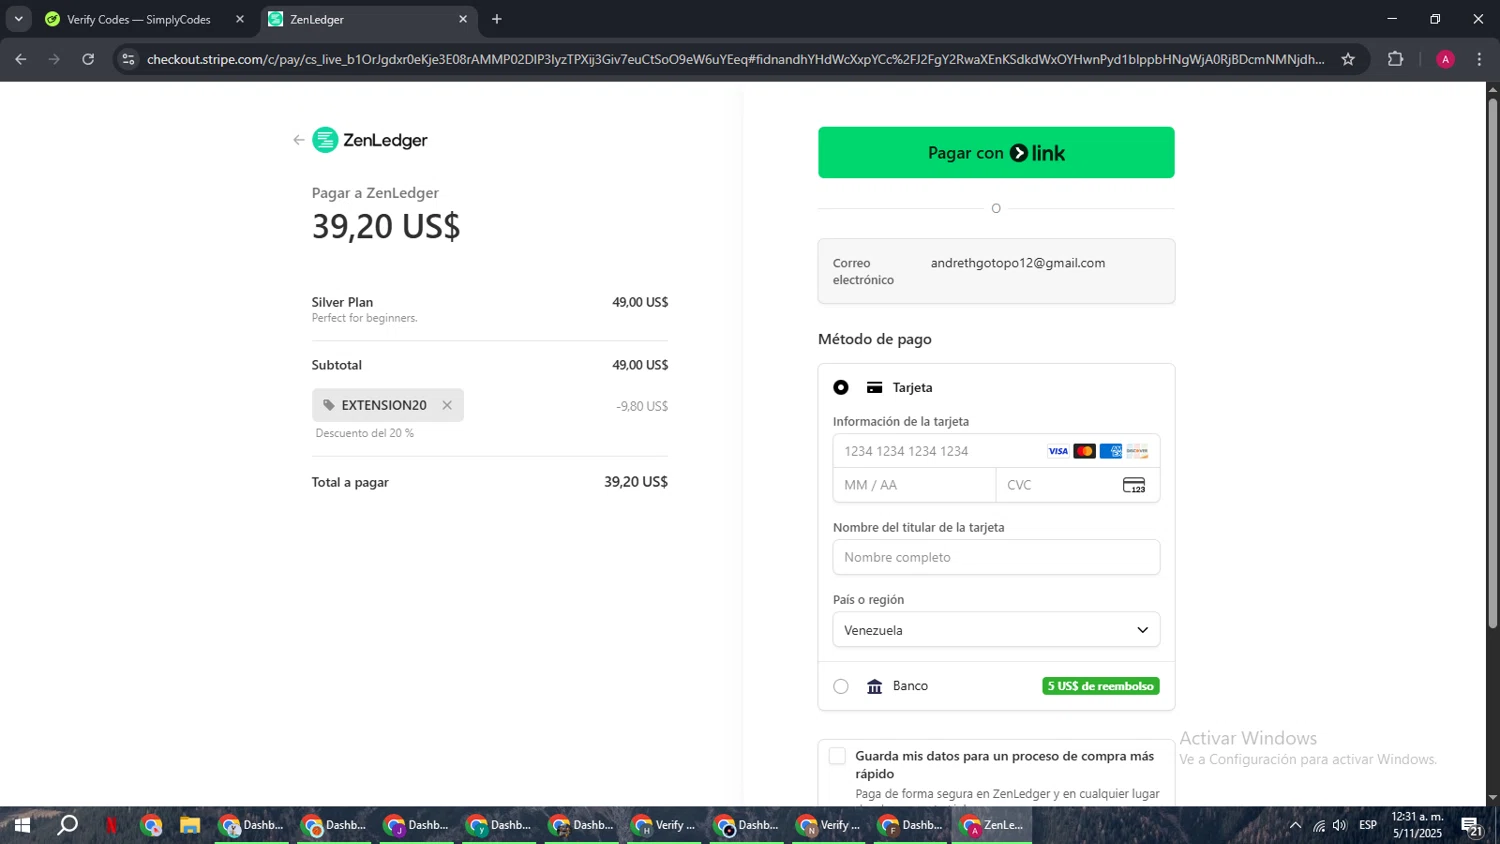Click the Subtotal label
The image size is (1500, 844).
tap(337, 365)
